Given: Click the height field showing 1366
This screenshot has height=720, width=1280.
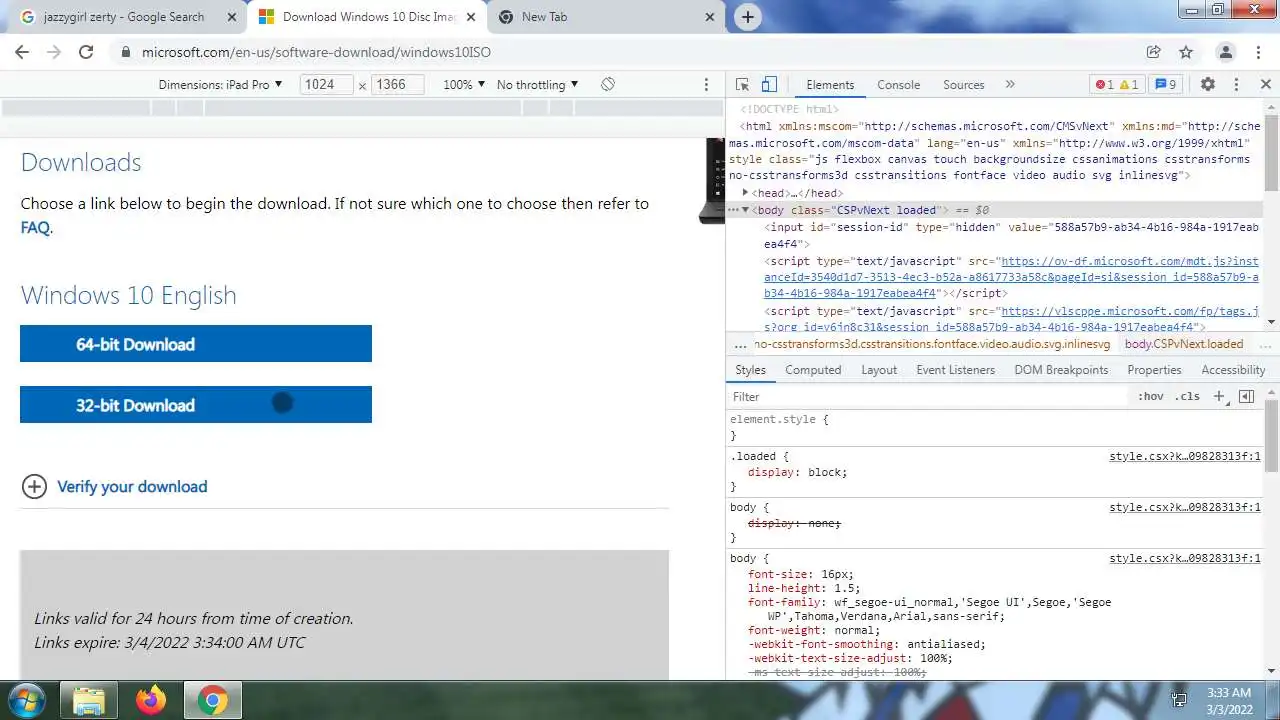Looking at the screenshot, I should [x=397, y=85].
